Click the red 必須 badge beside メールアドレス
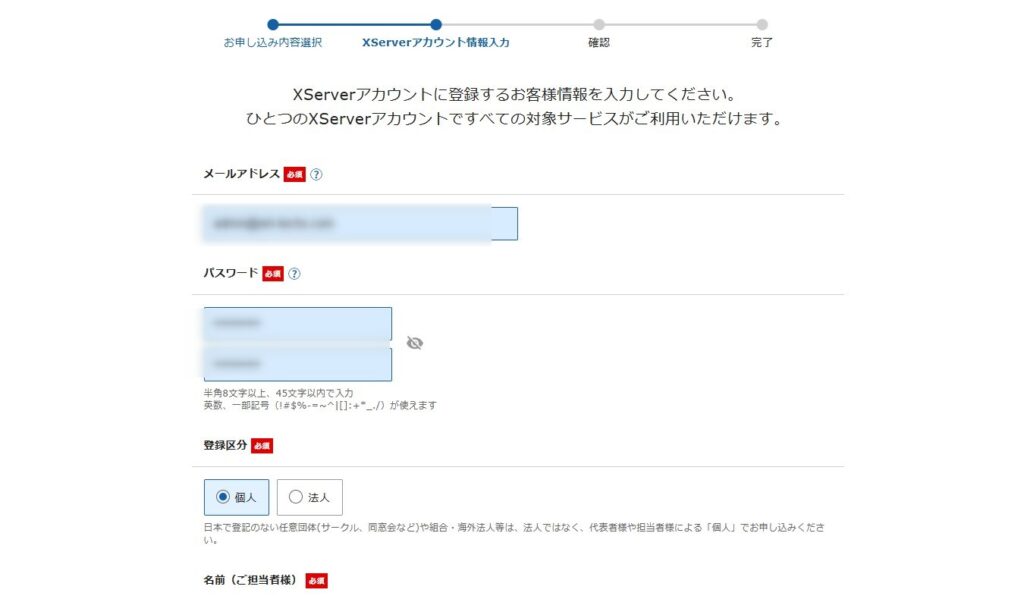Viewport: 1024px width, 599px height. [294, 174]
